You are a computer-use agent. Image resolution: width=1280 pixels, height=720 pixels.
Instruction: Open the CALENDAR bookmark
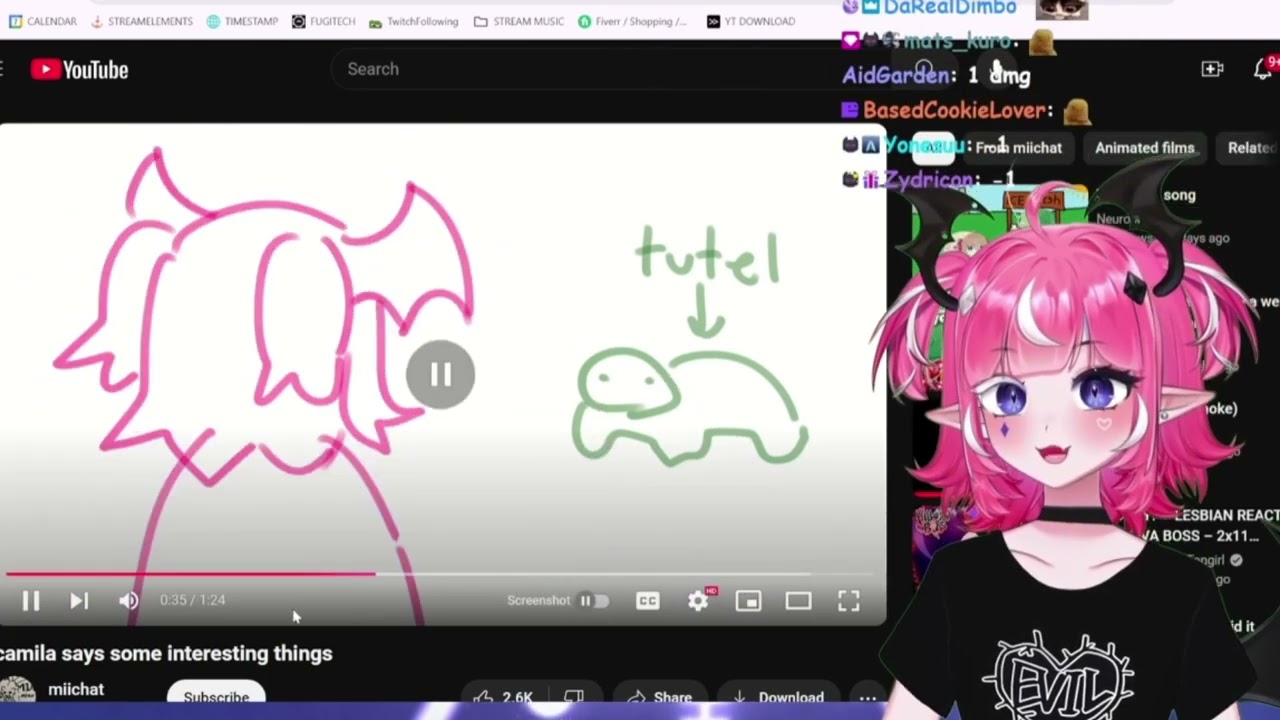(x=41, y=21)
